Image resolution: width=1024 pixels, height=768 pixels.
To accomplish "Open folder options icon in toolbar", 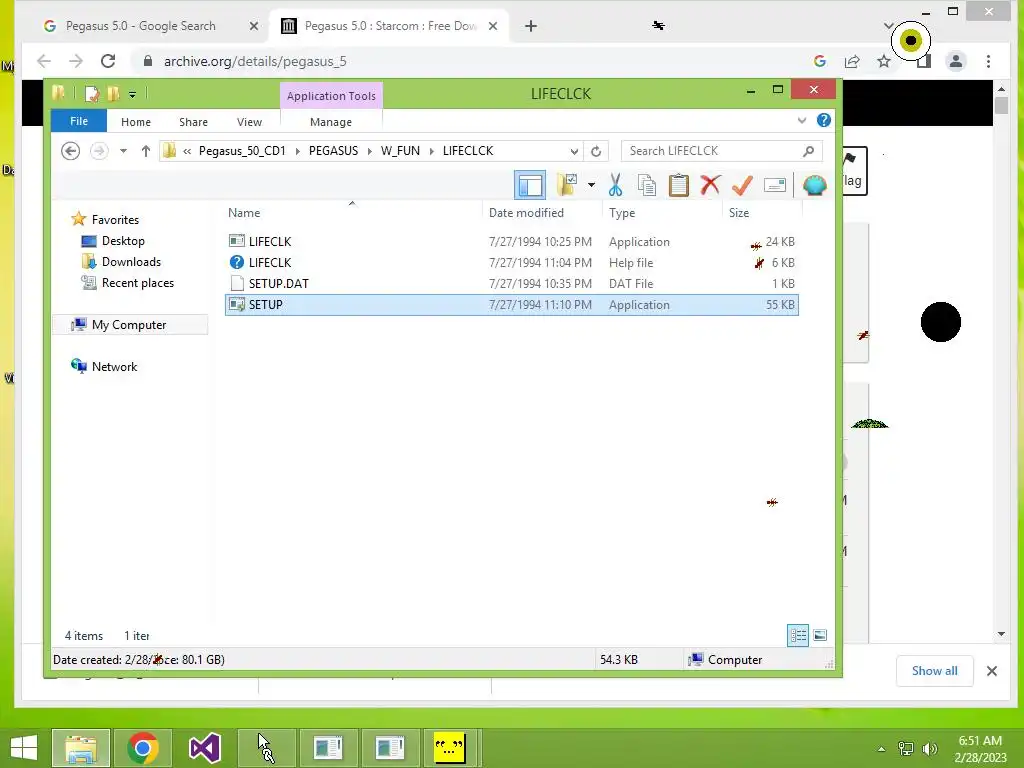I will point(567,185).
